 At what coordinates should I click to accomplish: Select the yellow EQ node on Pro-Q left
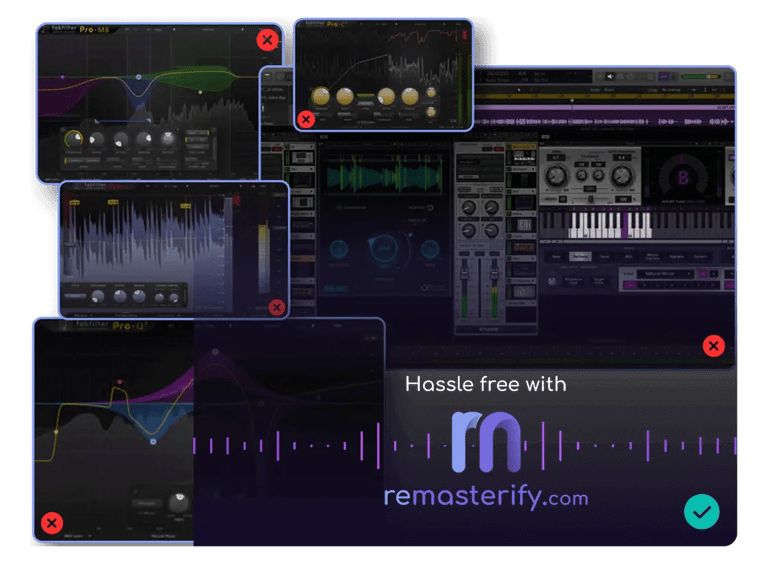(56, 432)
